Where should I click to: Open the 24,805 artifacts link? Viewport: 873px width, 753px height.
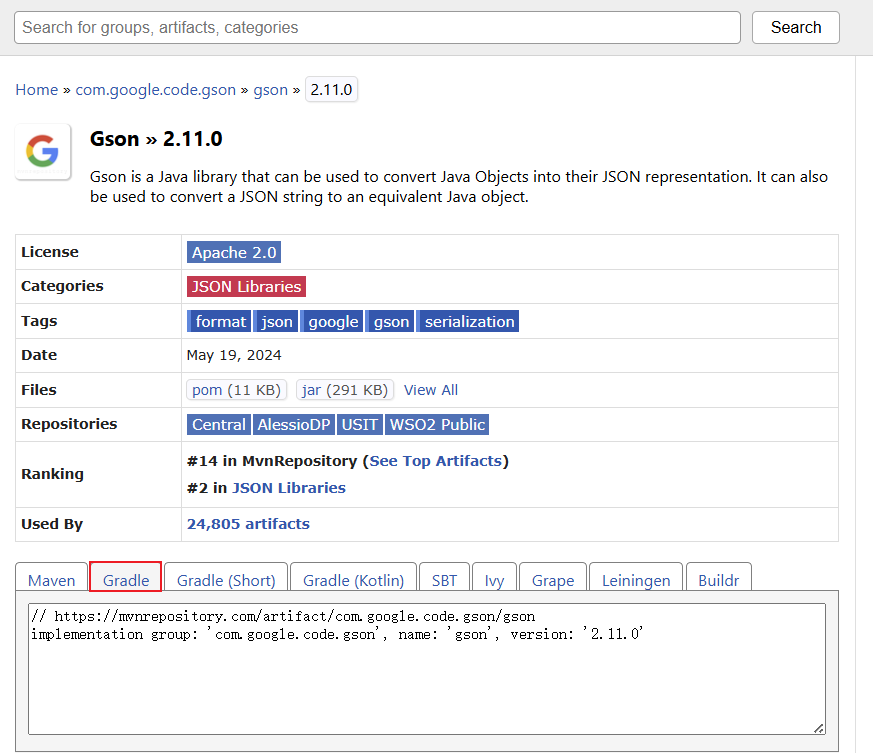click(248, 524)
